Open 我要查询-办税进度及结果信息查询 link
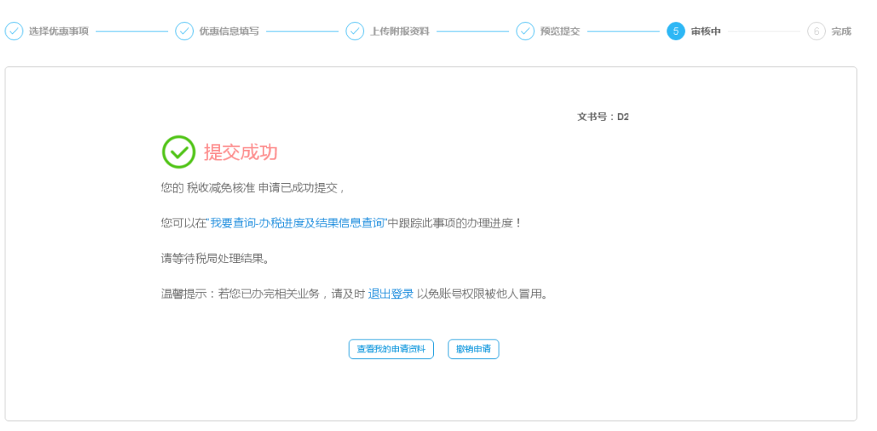 297,223
